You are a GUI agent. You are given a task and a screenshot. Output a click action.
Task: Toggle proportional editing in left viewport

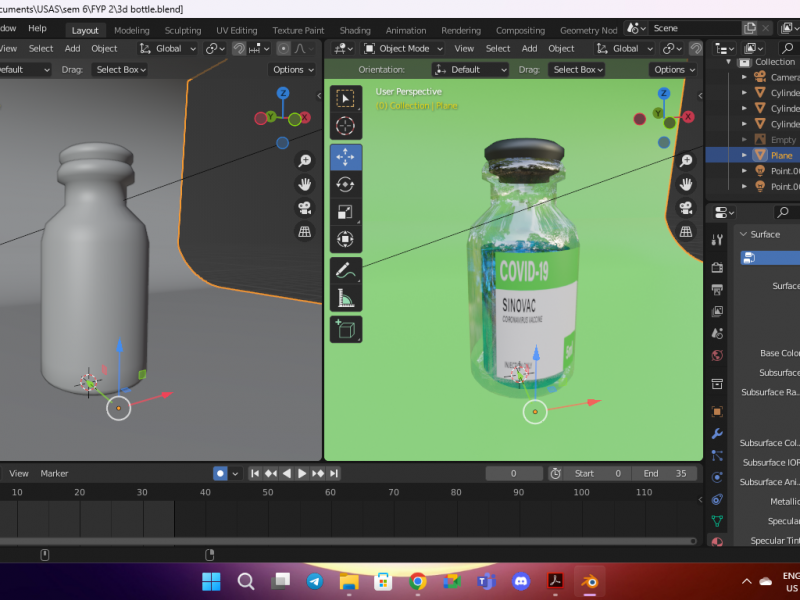[x=284, y=48]
